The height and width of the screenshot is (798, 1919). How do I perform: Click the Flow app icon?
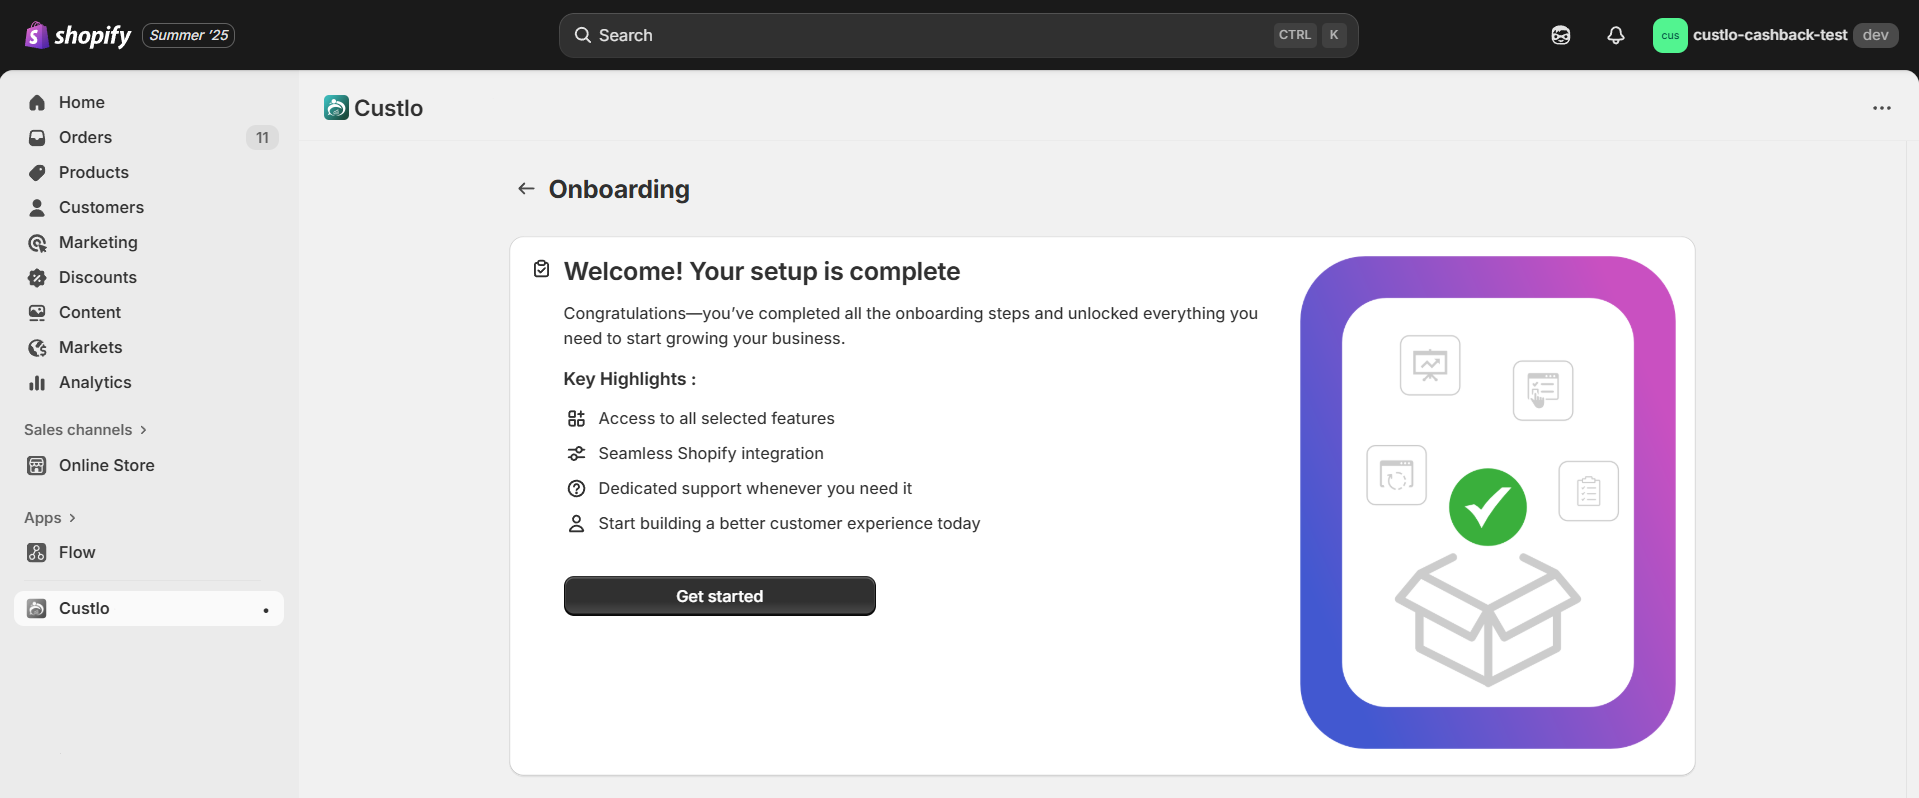tap(37, 552)
